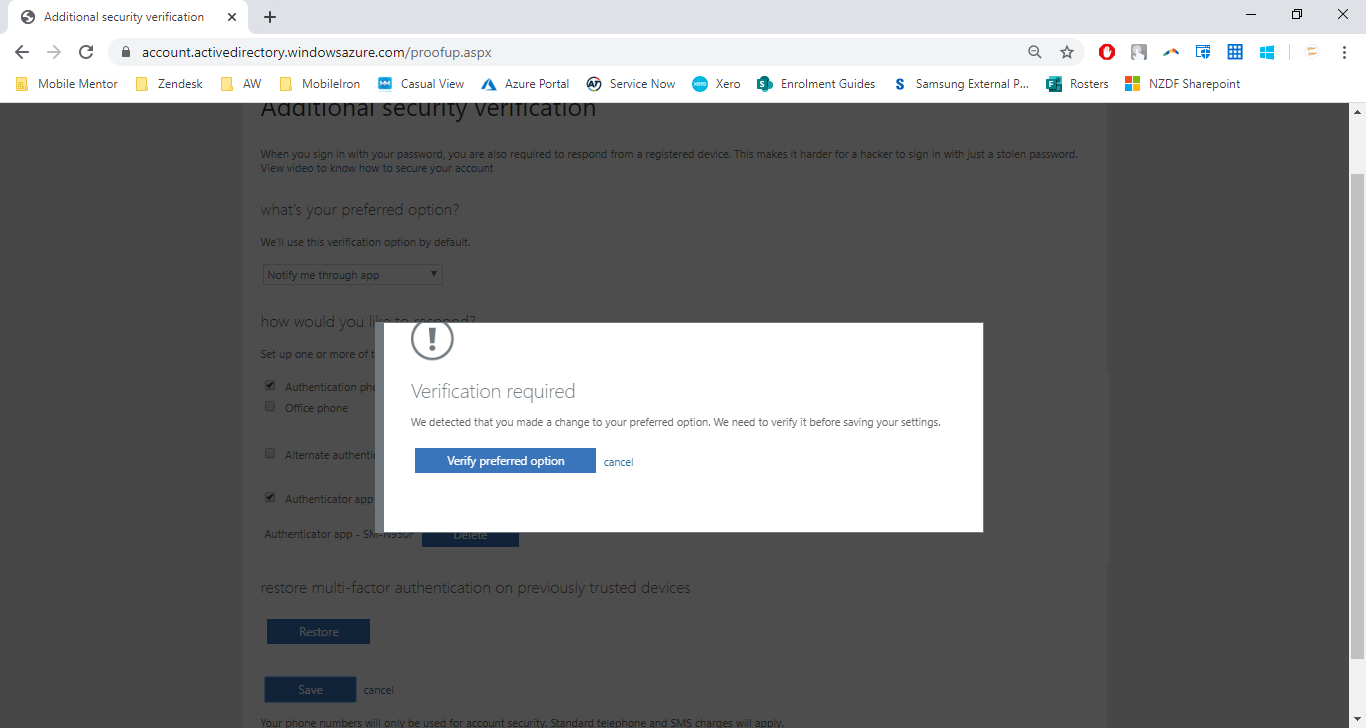The height and width of the screenshot is (728, 1366).
Task: Toggle the Office phone checkbox
Action: [x=270, y=407]
